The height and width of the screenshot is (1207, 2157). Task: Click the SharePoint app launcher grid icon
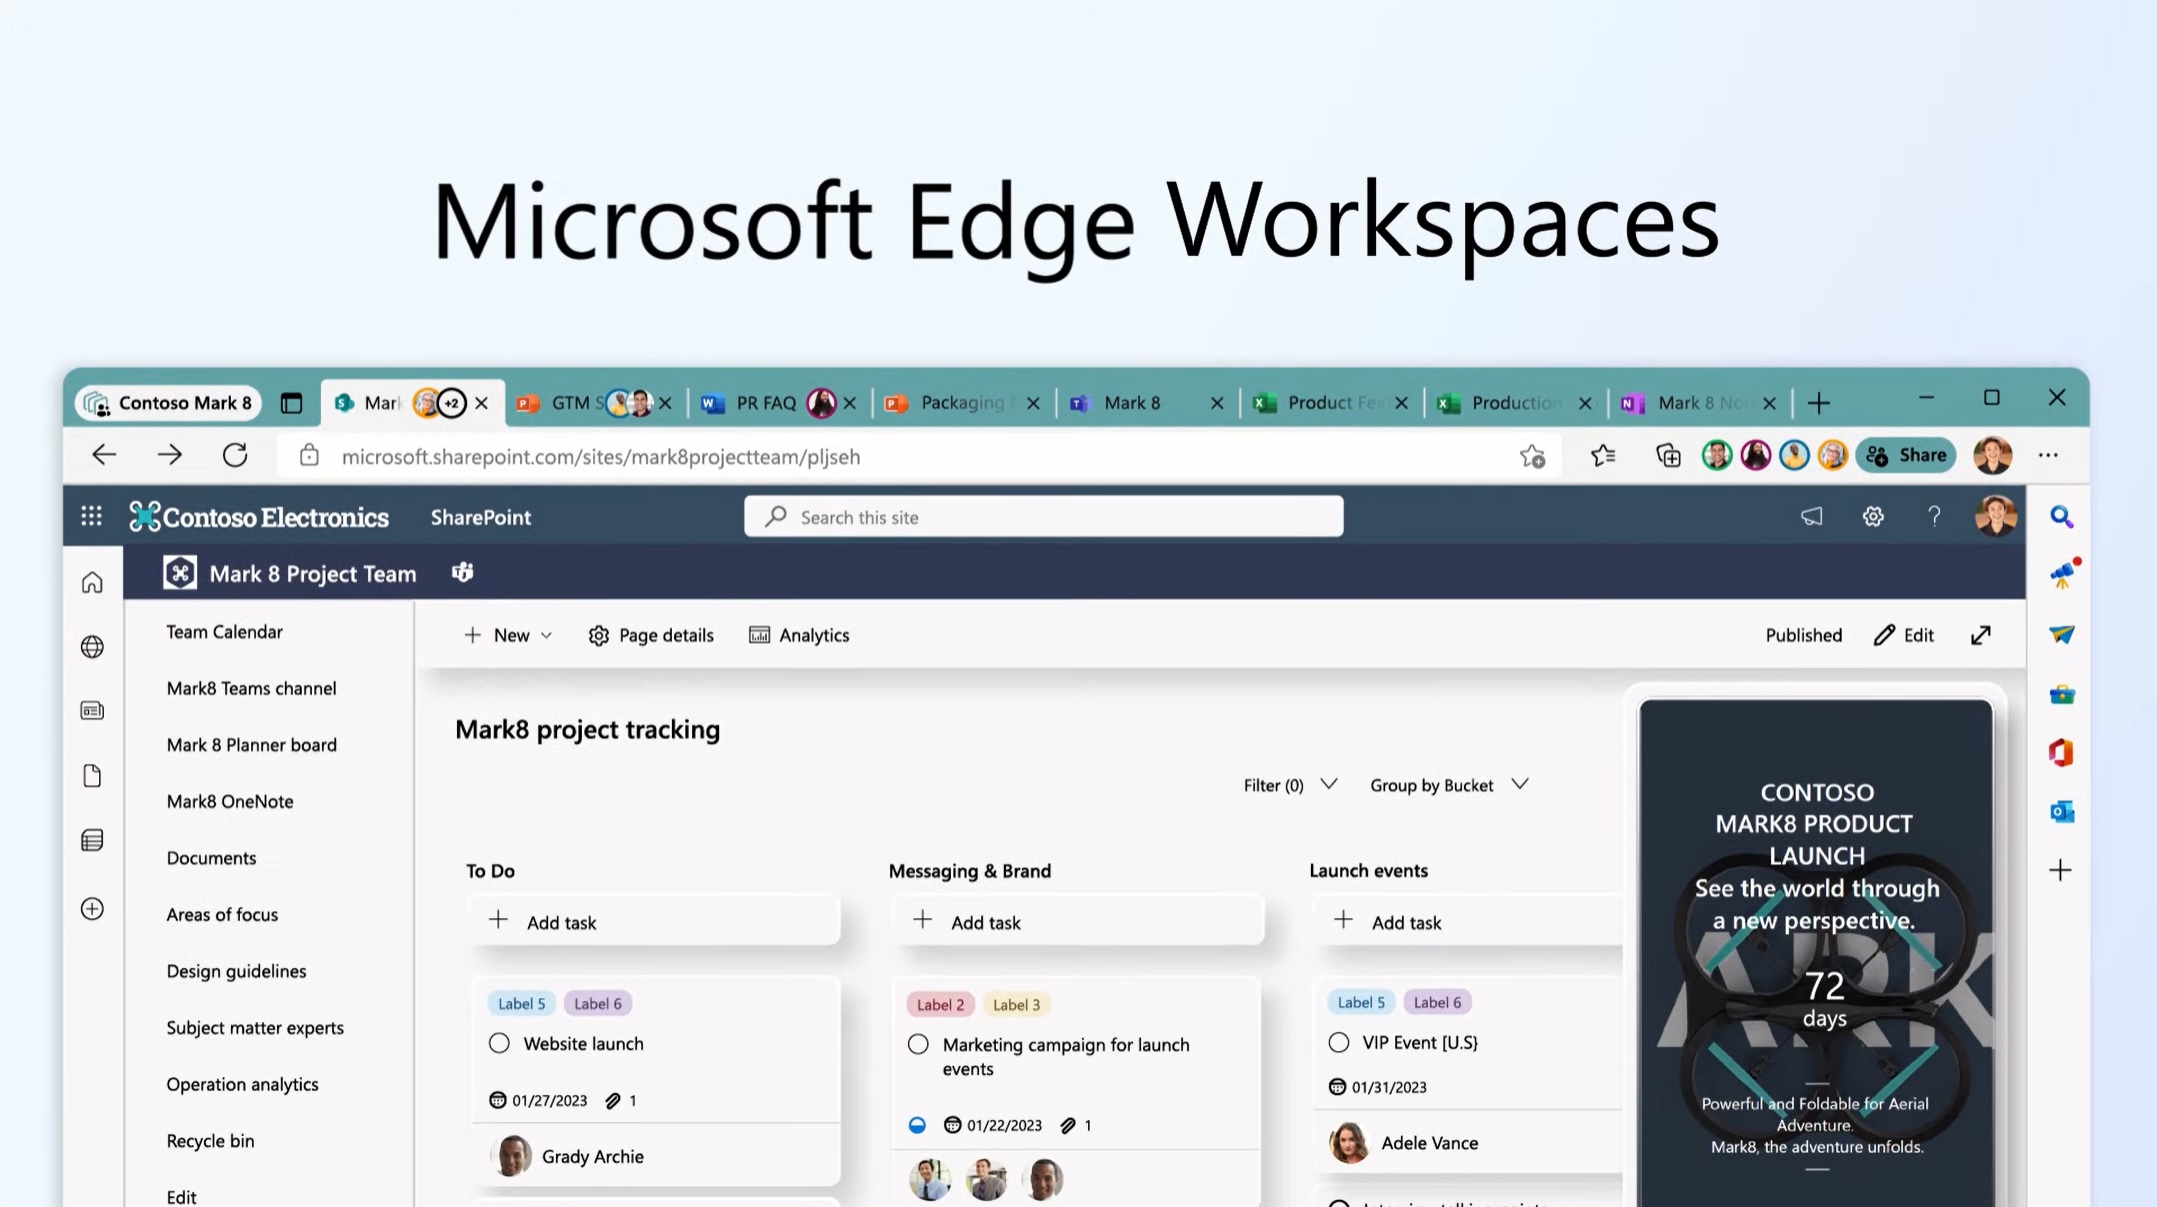pyautogui.click(x=92, y=515)
